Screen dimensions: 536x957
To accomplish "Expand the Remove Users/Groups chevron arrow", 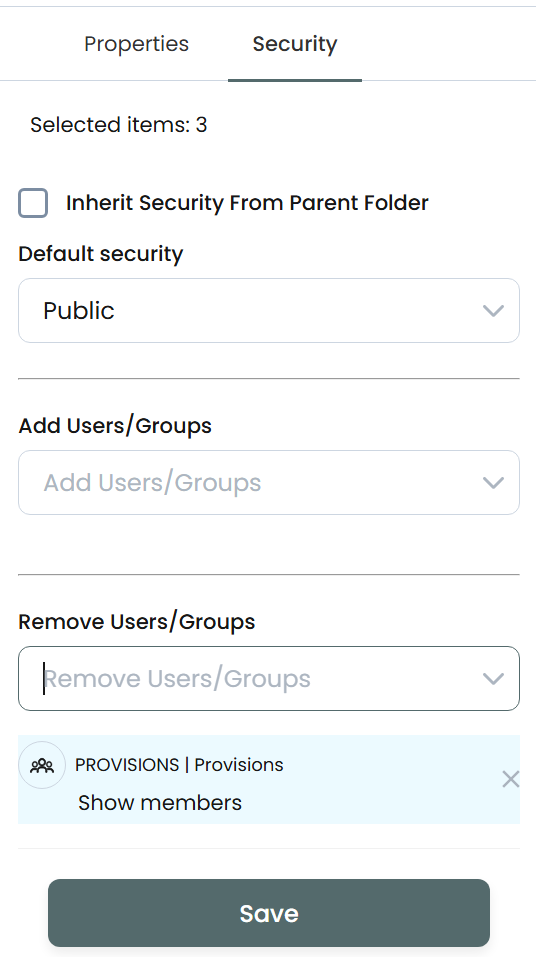I will pos(493,679).
